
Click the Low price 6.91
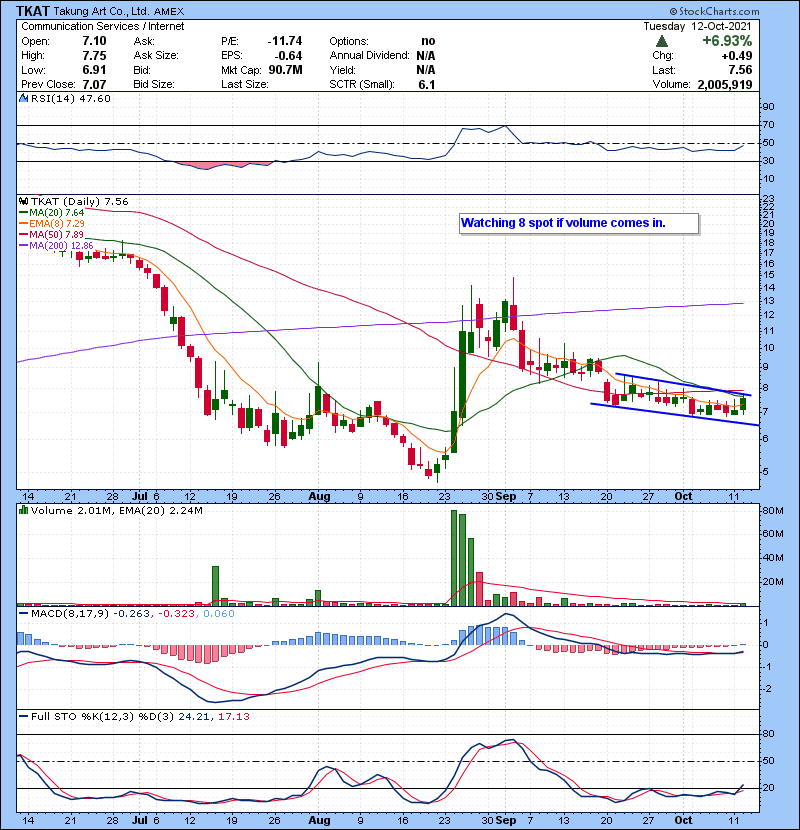coord(94,70)
